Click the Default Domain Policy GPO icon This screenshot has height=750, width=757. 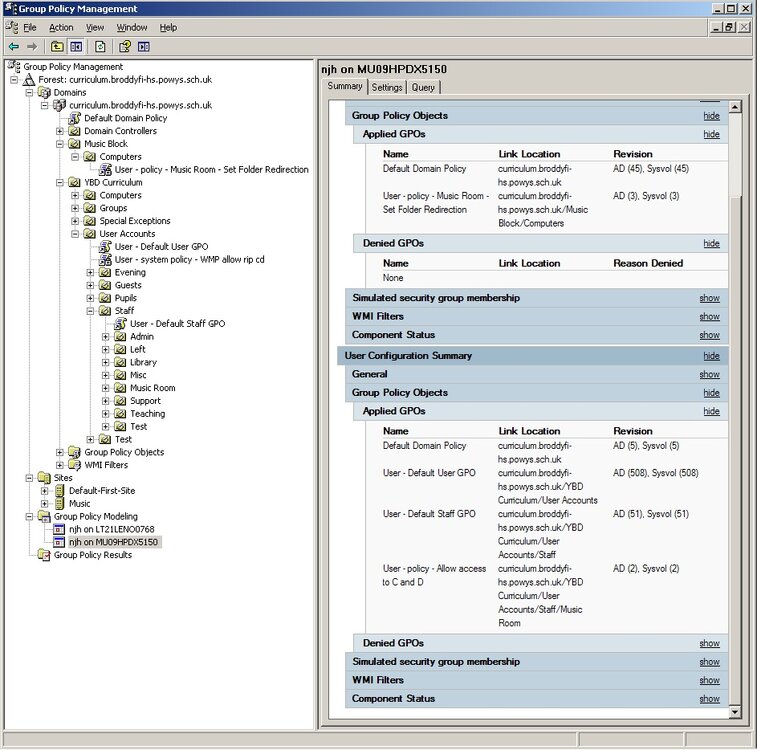pyautogui.click(x=75, y=118)
